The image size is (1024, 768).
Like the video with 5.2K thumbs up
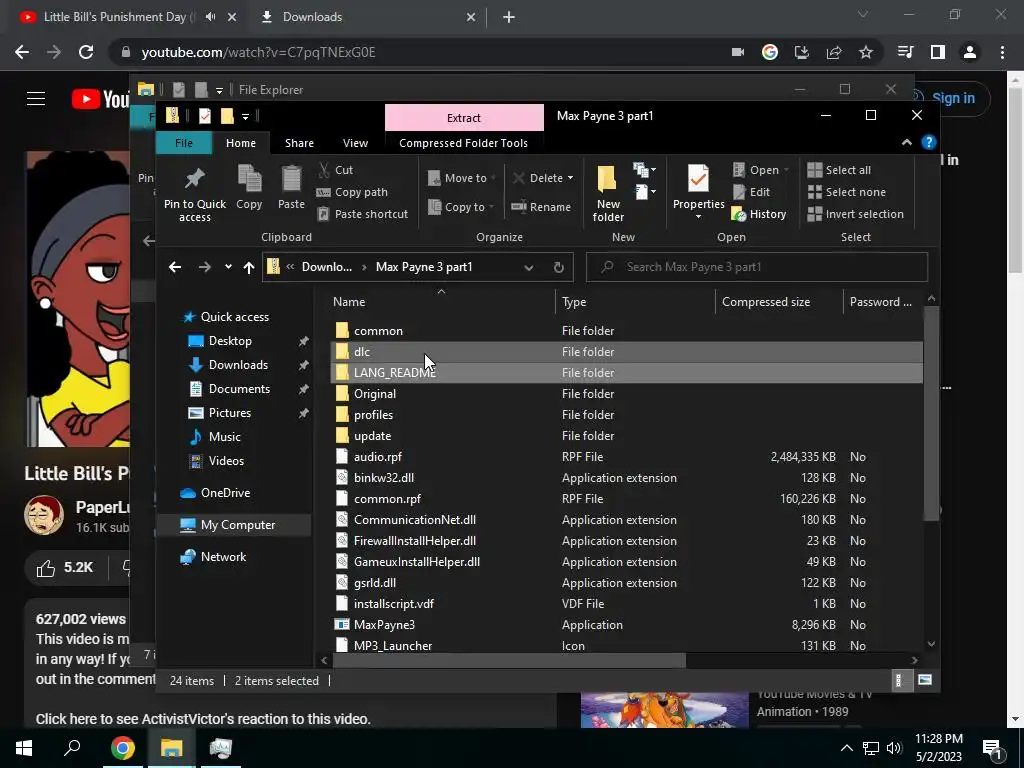coord(65,568)
